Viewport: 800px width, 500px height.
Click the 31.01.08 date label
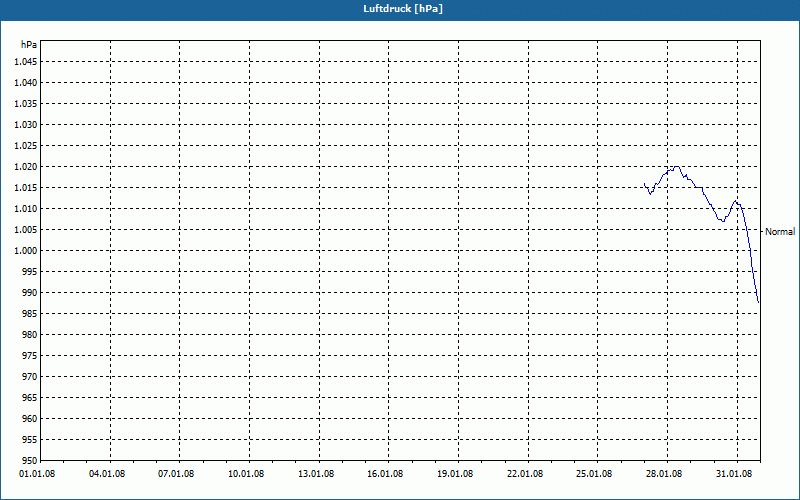click(734, 473)
